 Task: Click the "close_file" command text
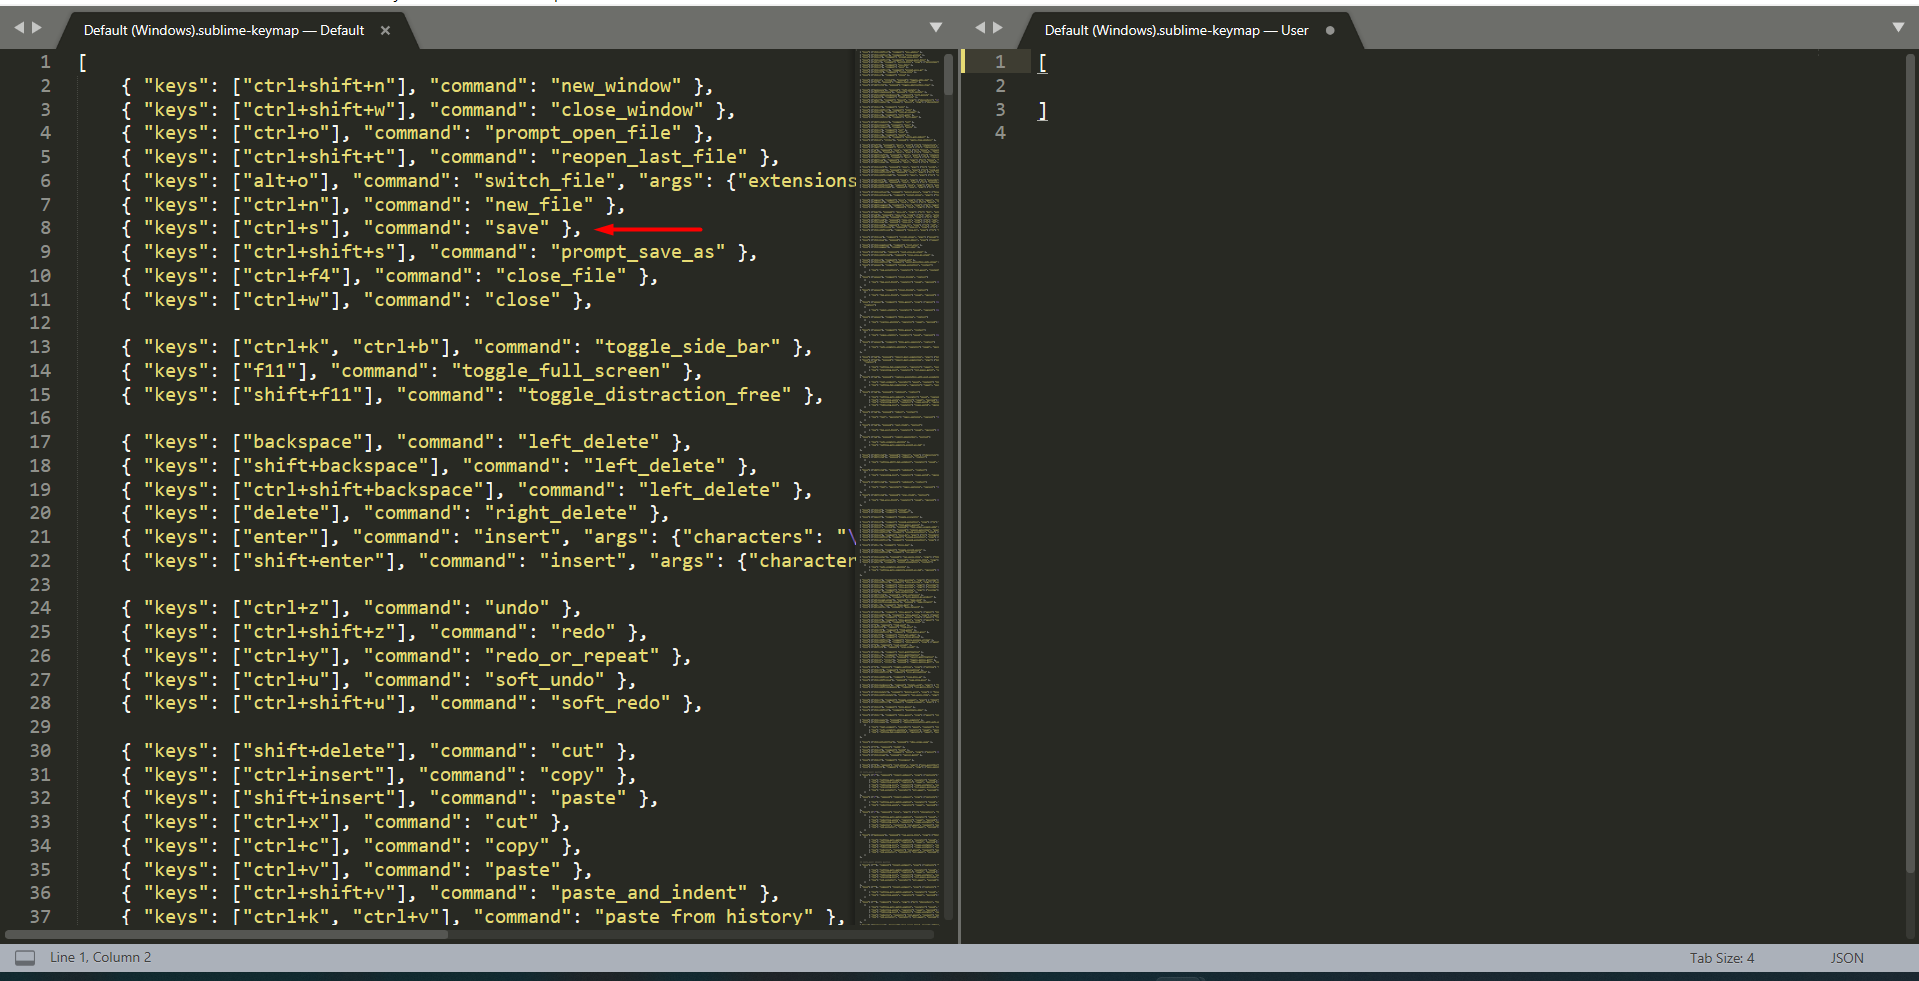coord(561,276)
